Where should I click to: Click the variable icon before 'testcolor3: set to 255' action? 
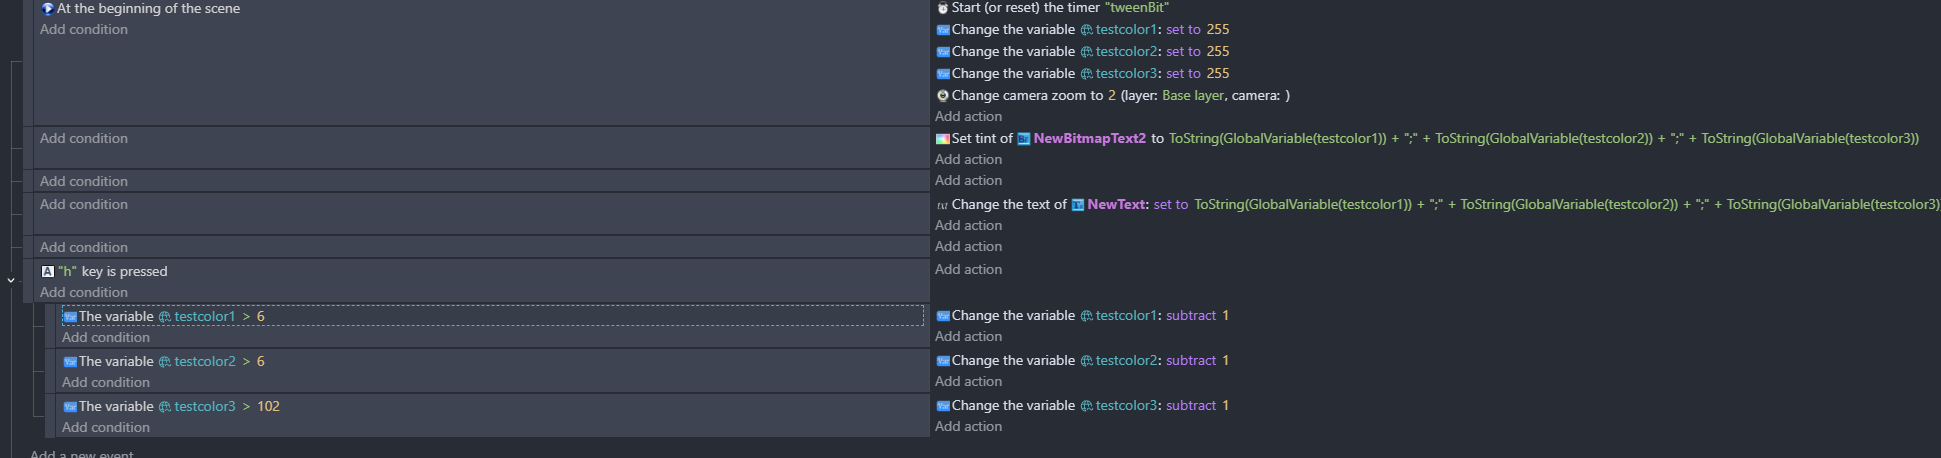click(942, 74)
